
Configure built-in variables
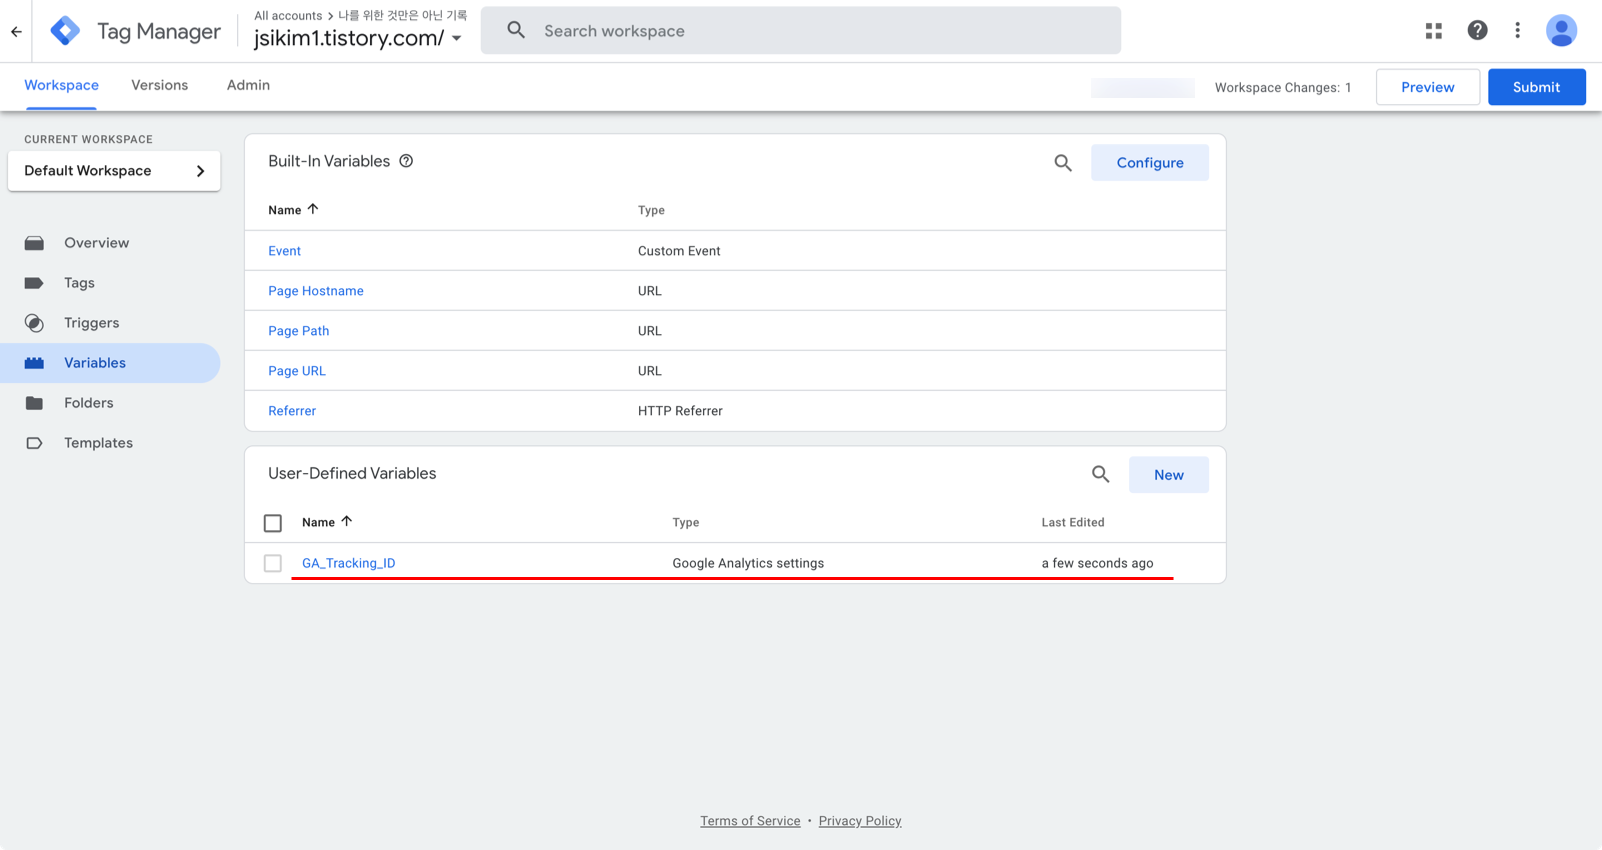pyautogui.click(x=1149, y=163)
